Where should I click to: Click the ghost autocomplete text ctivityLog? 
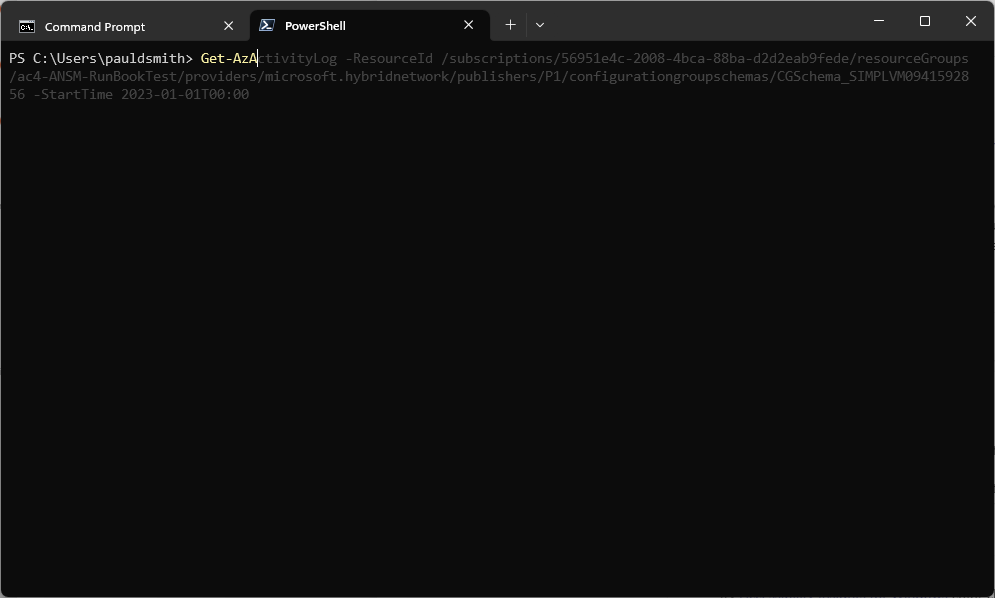[297, 58]
